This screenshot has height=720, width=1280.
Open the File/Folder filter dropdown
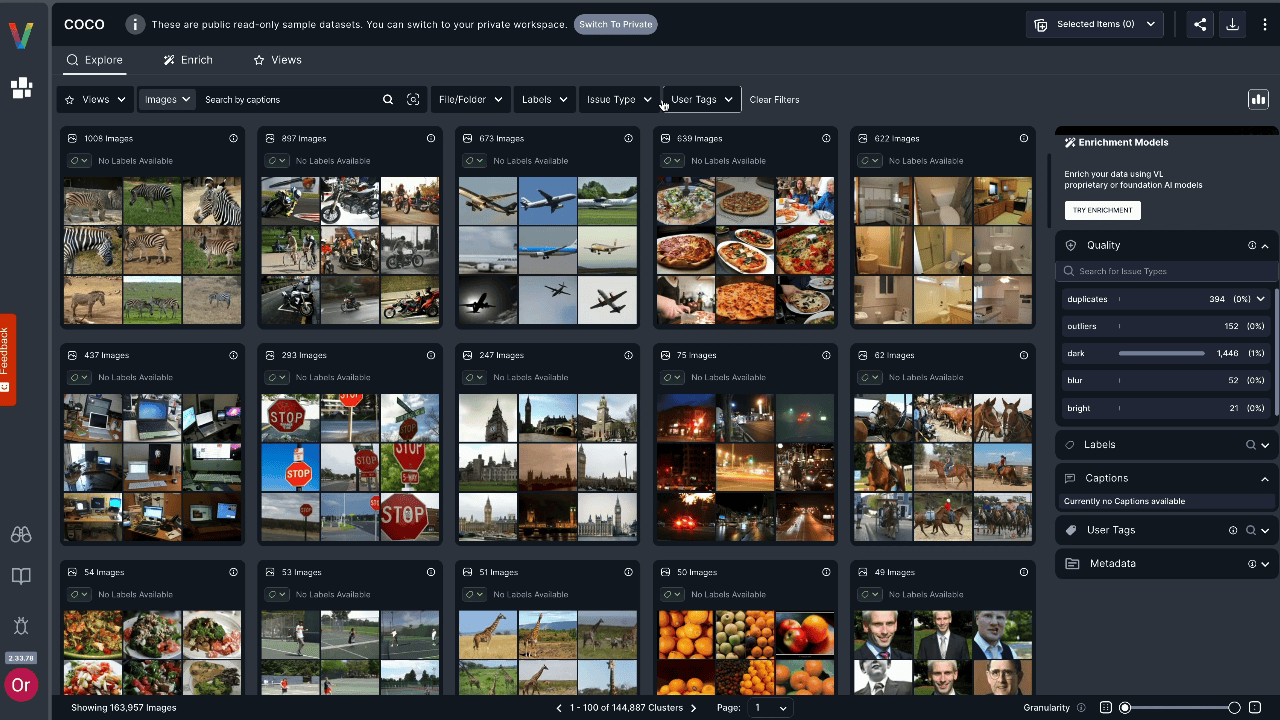[470, 100]
